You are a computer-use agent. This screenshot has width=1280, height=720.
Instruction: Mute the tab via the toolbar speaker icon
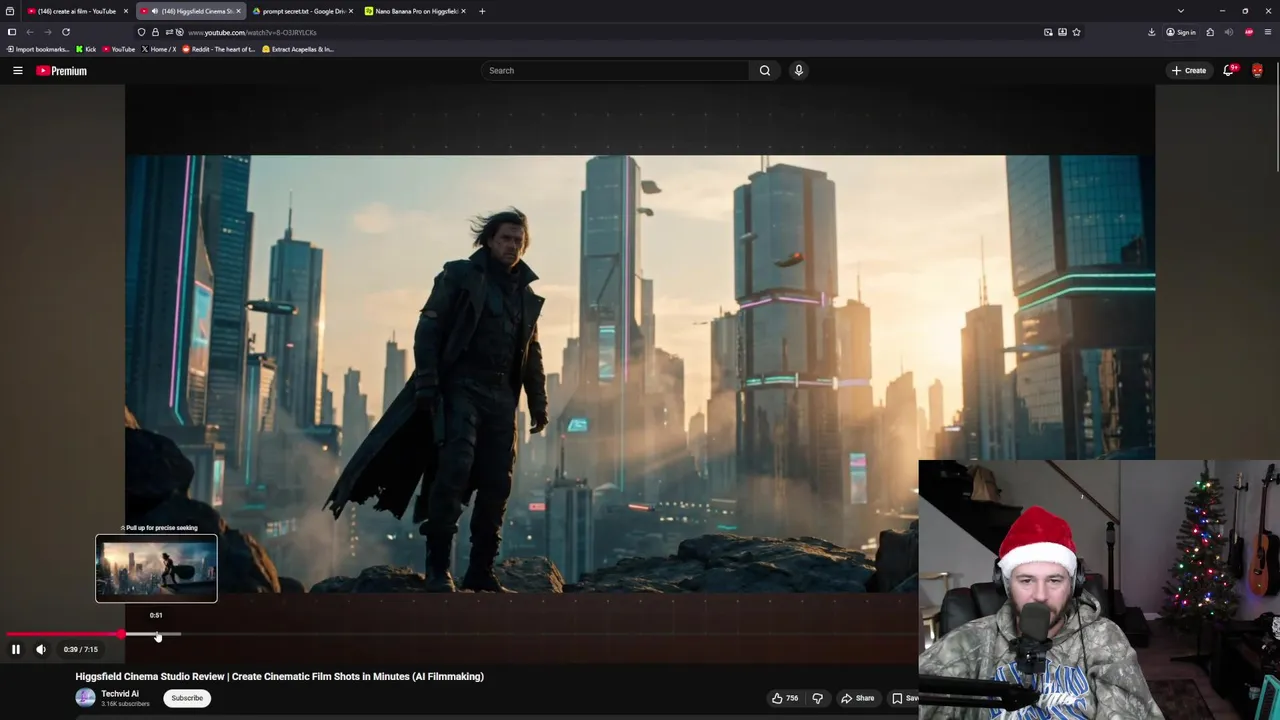[1229, 32]
